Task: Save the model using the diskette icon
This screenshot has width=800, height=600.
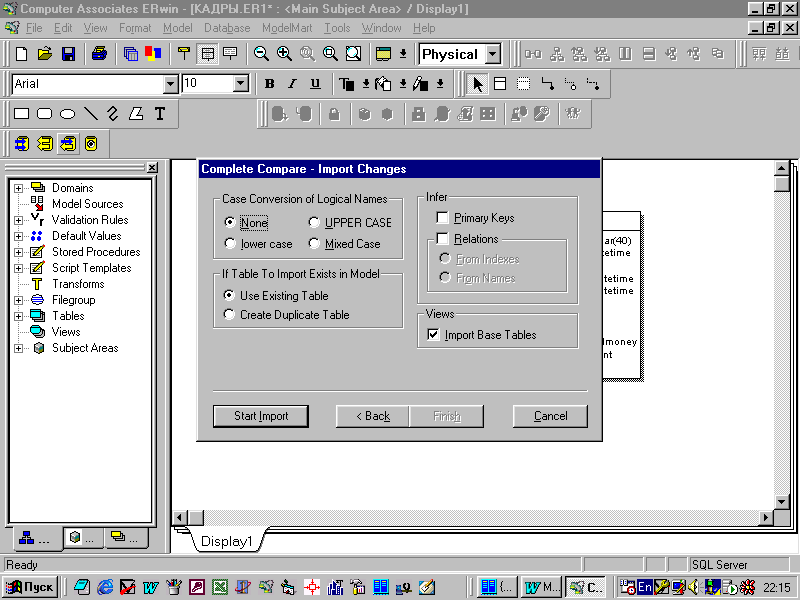Action: click(68, 54)
